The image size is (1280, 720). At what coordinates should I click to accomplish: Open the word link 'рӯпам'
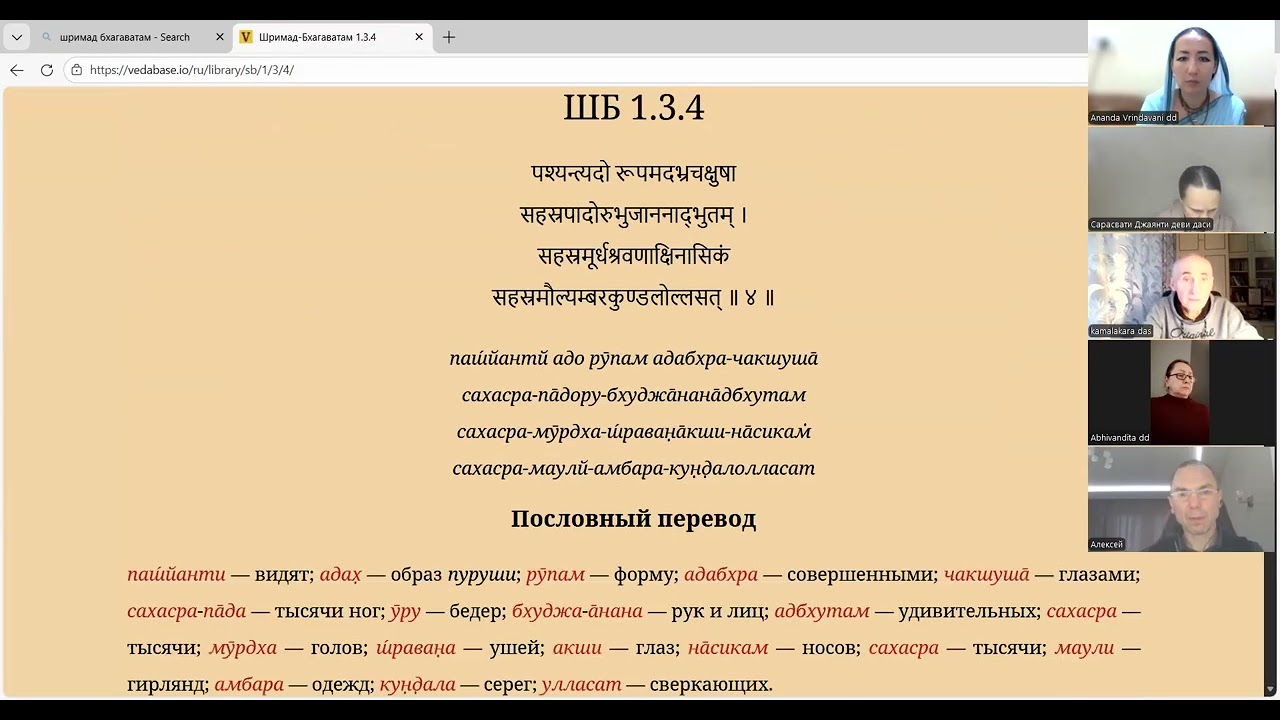pos(555,575)
